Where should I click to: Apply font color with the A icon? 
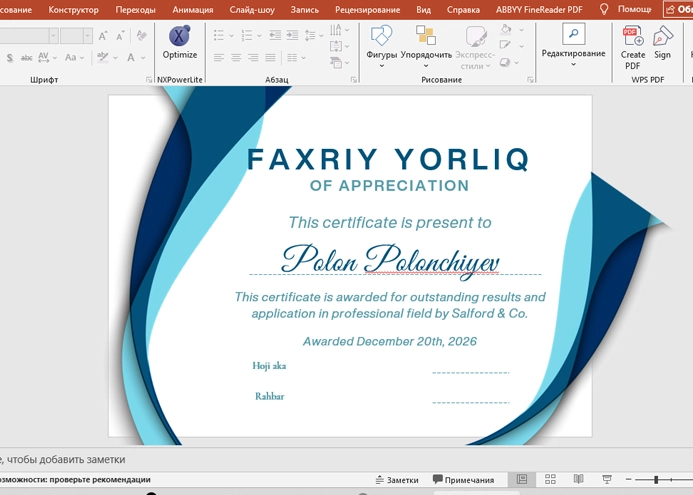coord(131,57)
